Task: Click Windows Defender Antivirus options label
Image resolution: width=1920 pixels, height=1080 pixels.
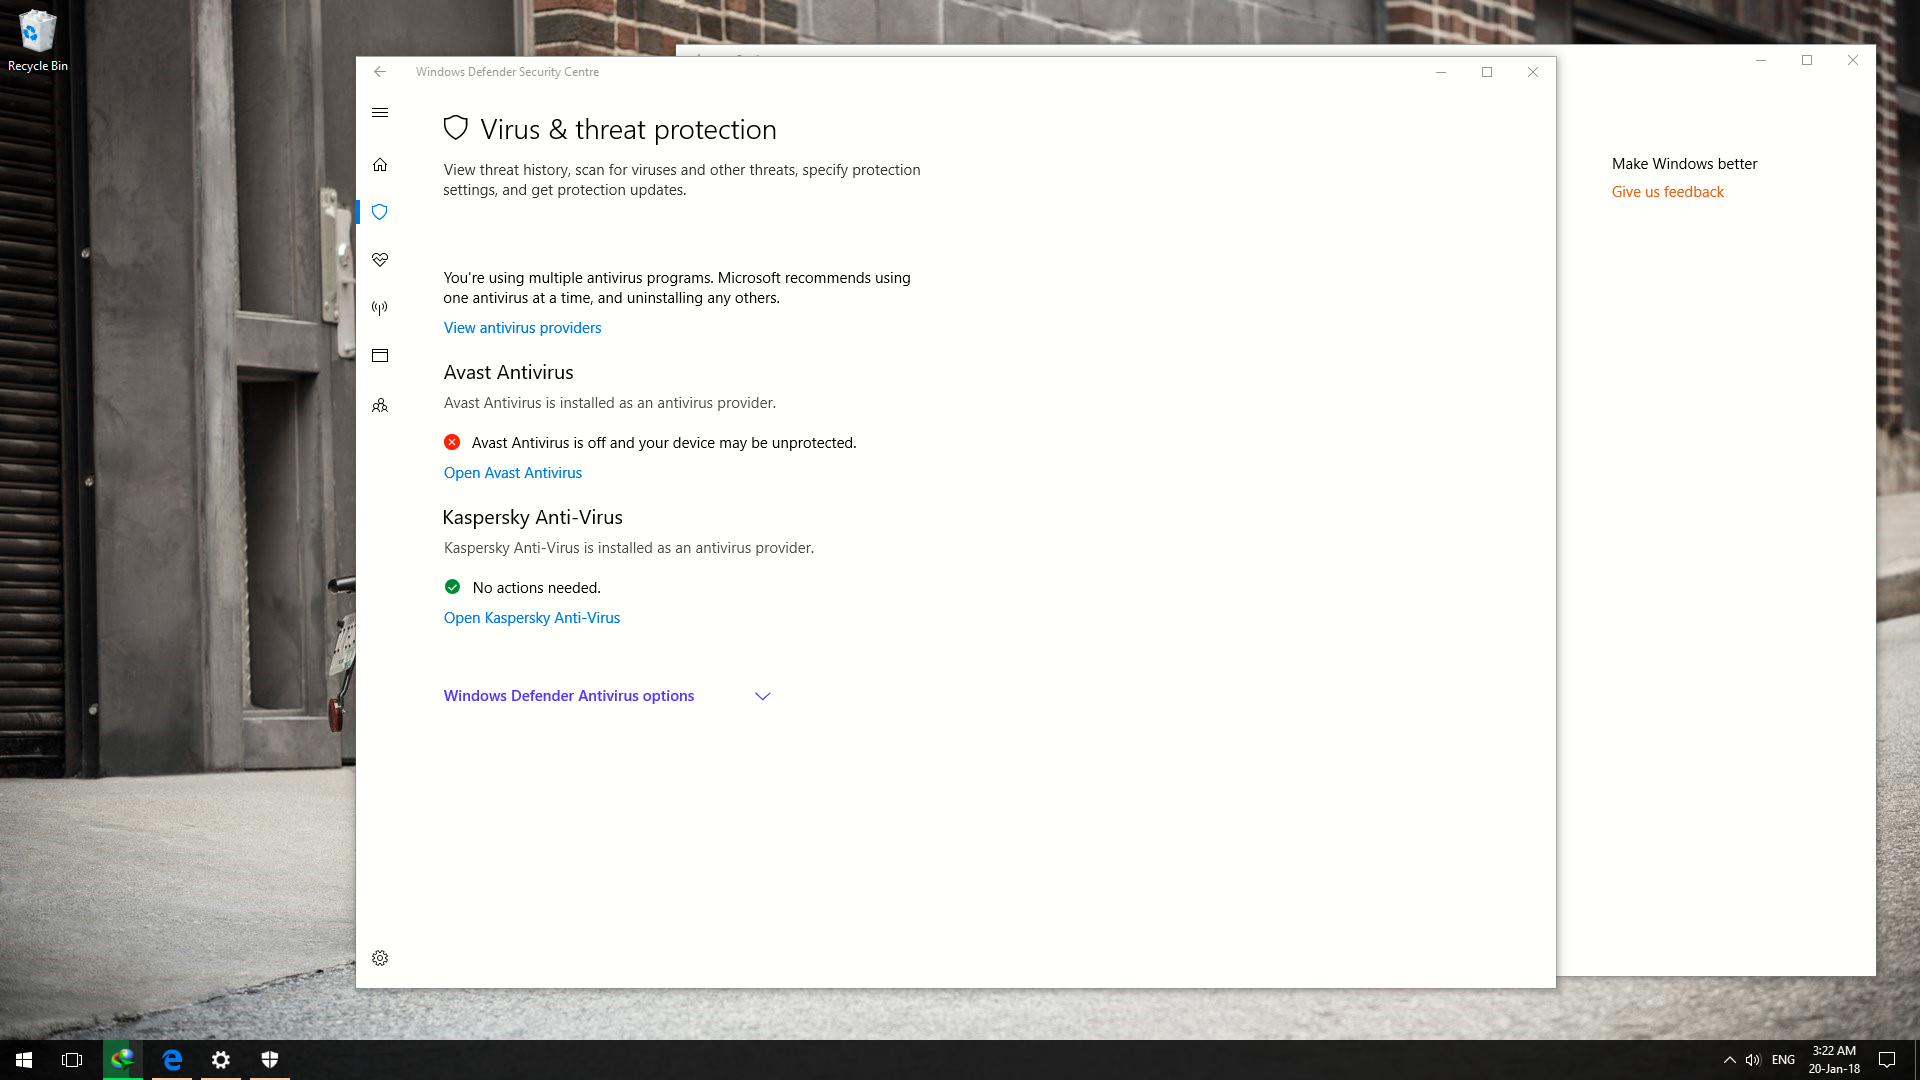Action: click(568, 696)
